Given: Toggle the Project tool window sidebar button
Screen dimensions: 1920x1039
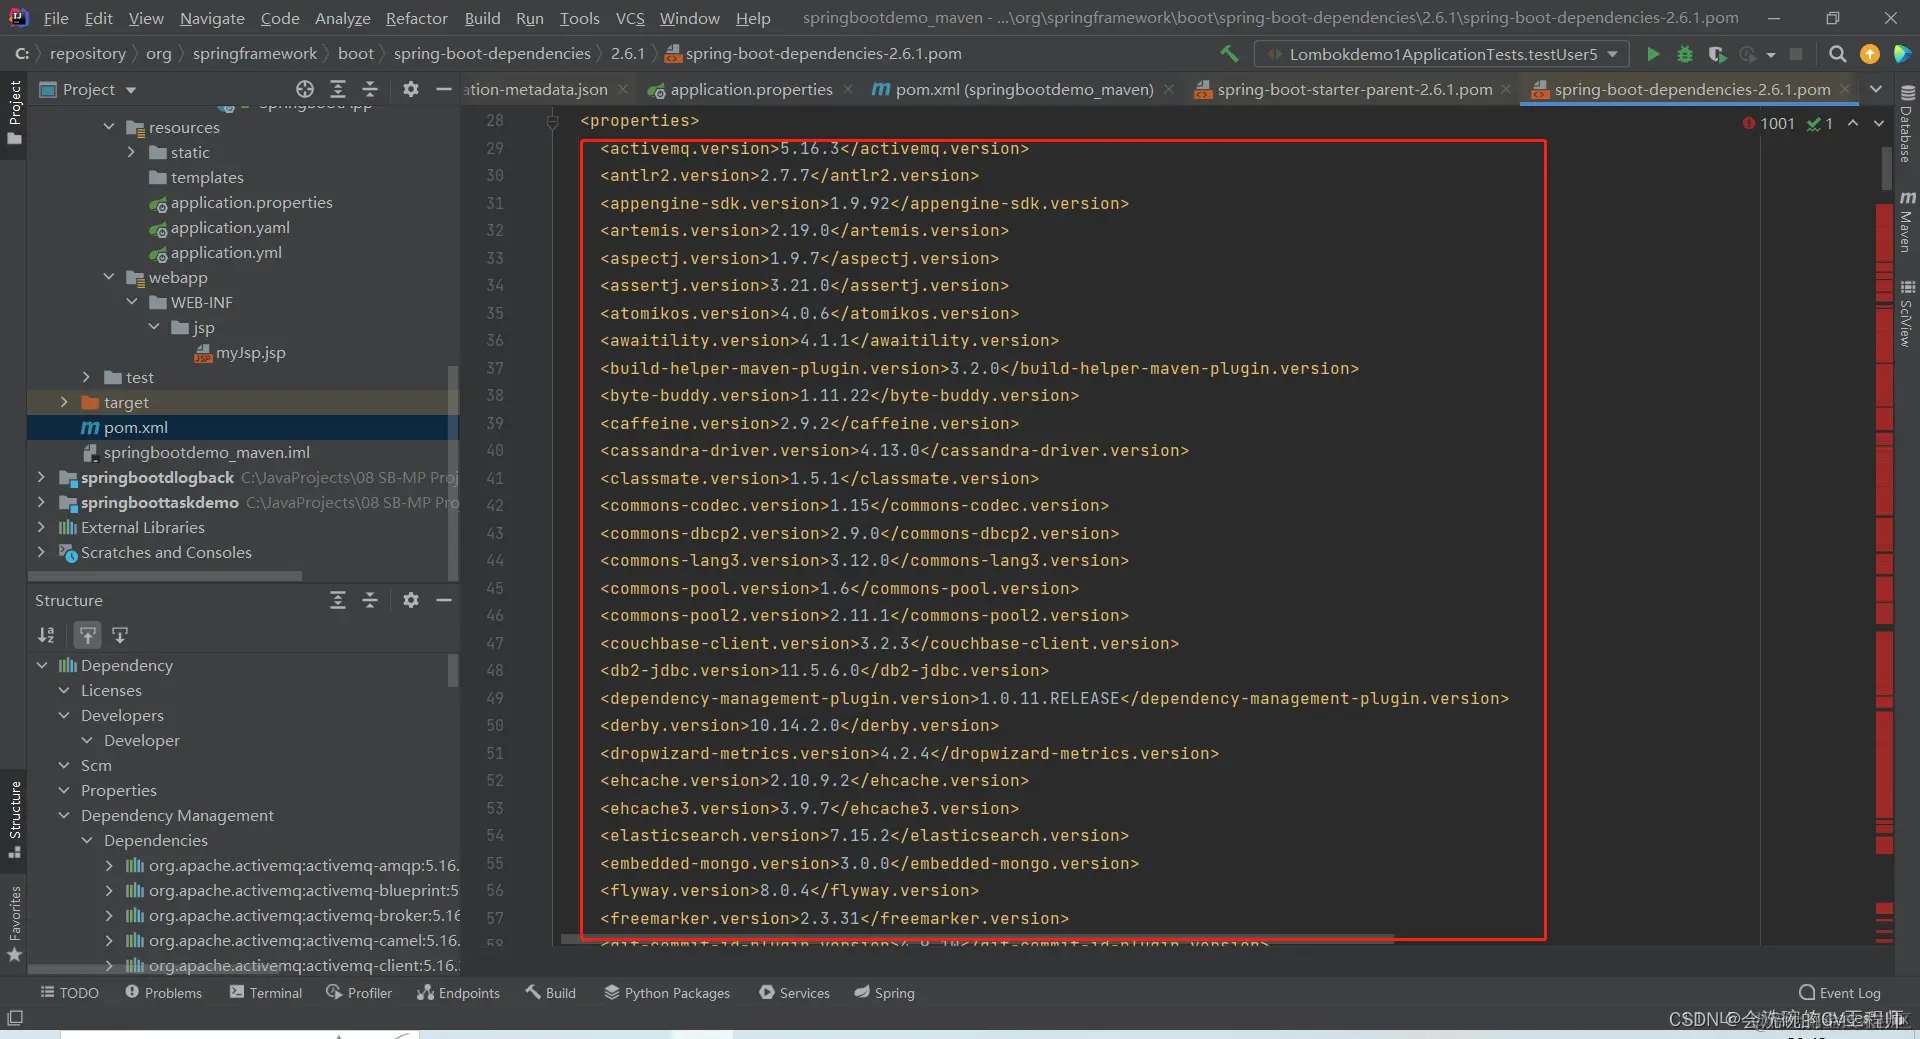Looking at the screenshot, I should click(14, 111).
